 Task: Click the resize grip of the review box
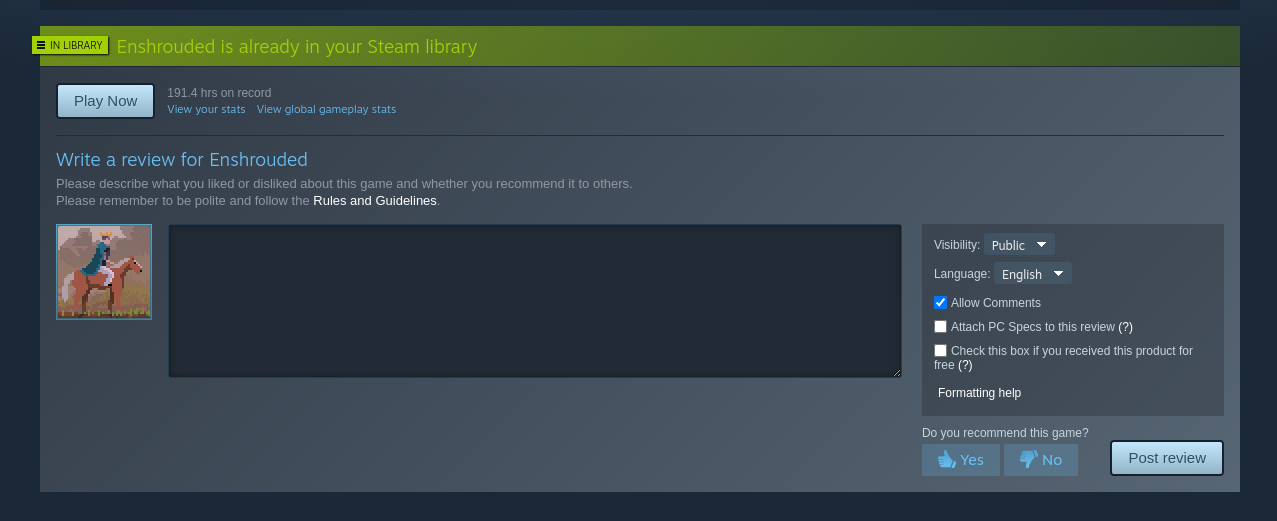[x=897, y=373]
